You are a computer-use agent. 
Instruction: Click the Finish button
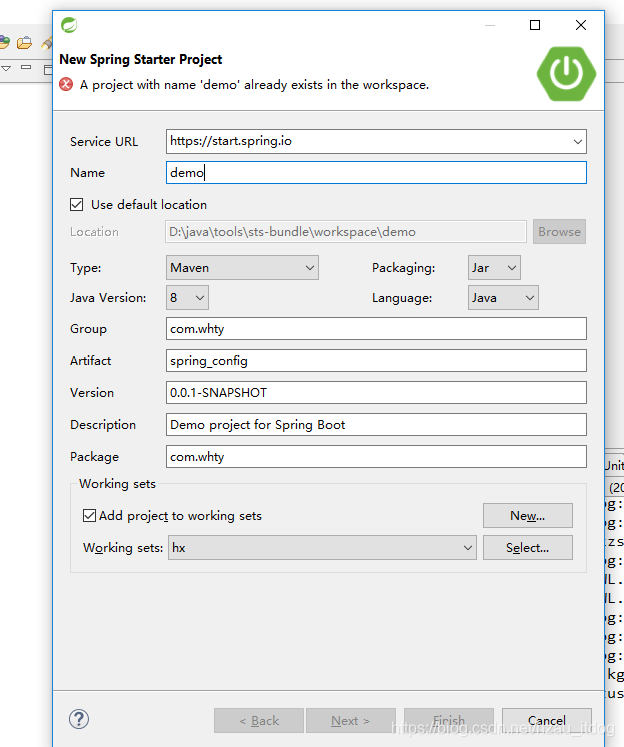449,720
